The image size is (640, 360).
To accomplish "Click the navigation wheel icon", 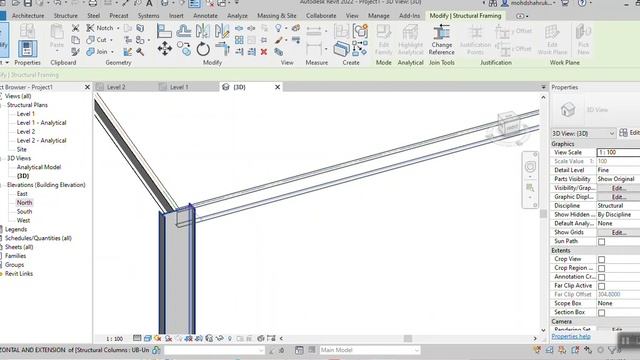I will click(x=530, y=167).
